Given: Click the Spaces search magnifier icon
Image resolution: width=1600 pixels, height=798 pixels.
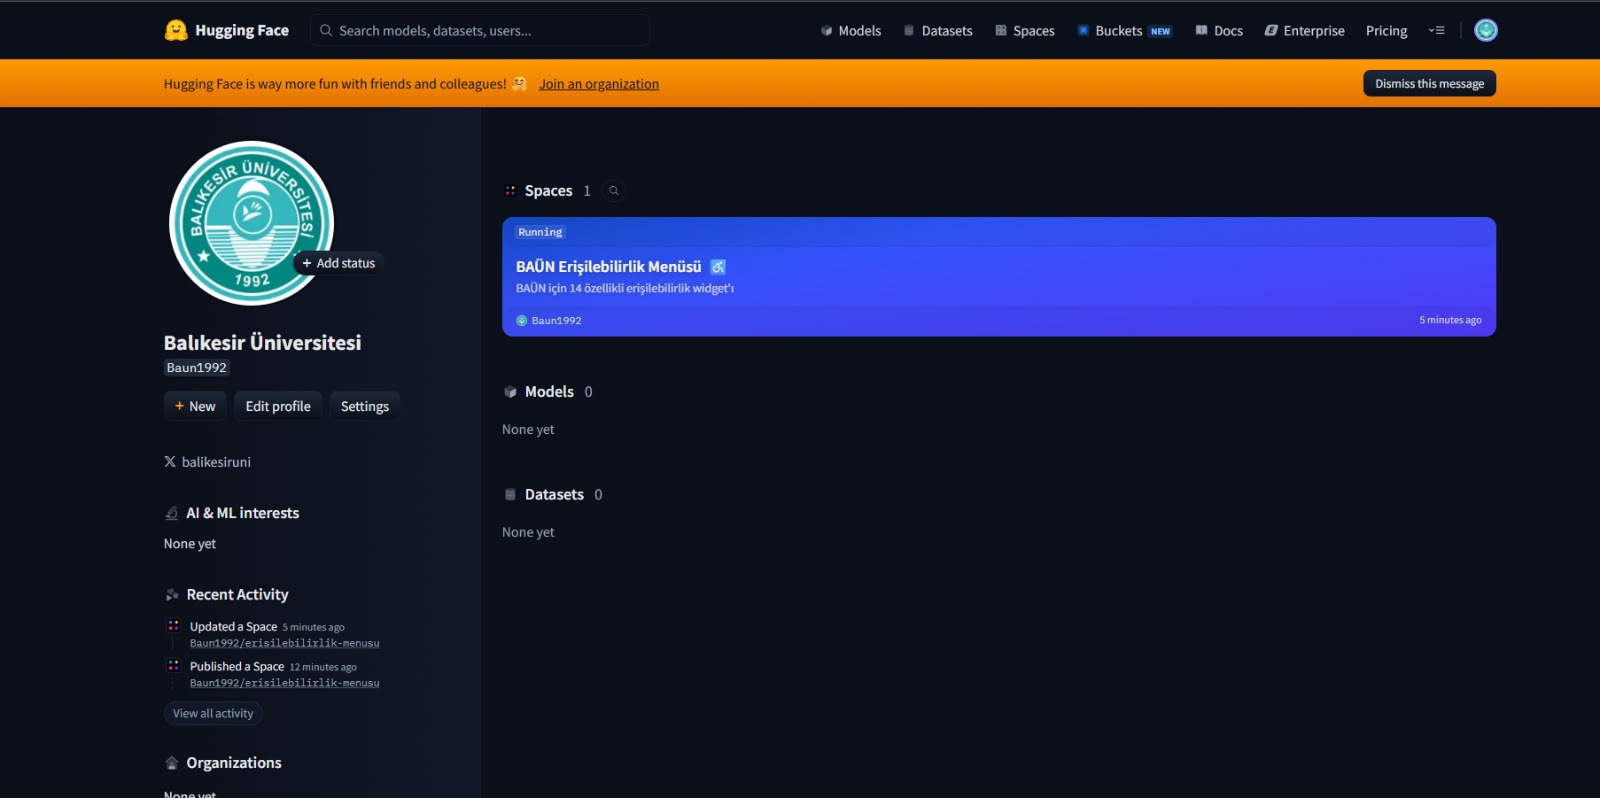Looking at the screenshot, I should click(x=614, y=191).
